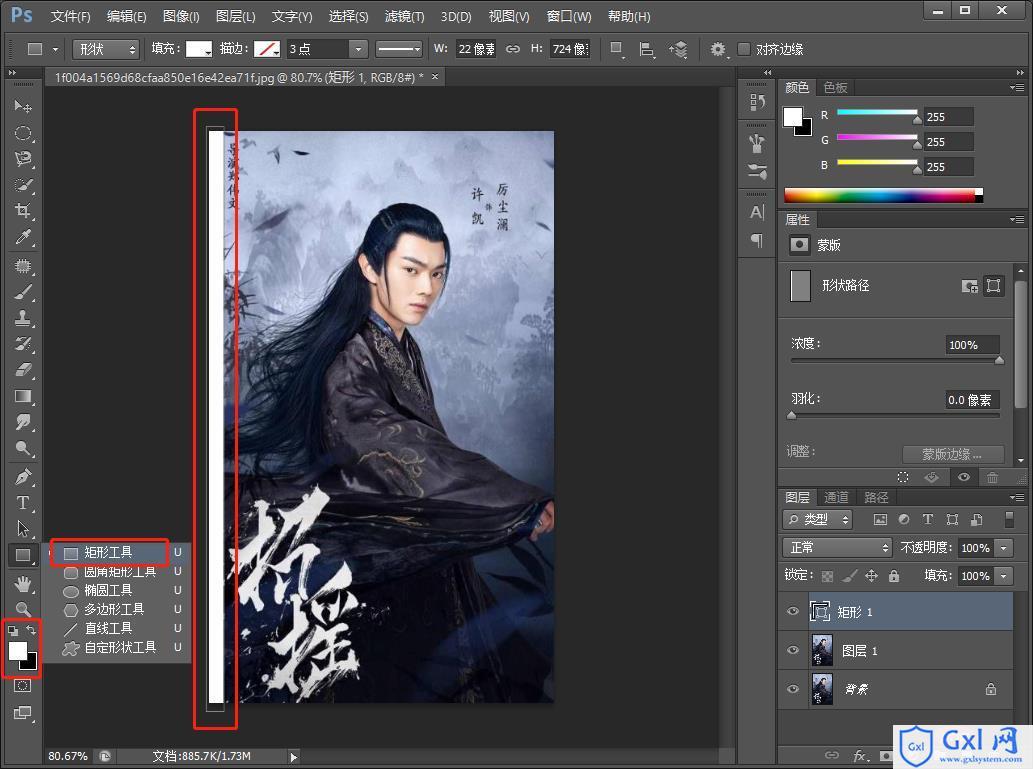The height and width of the screenshot is (769, 1033).
Task: Select the Crop tool
Action: point(22,211)
